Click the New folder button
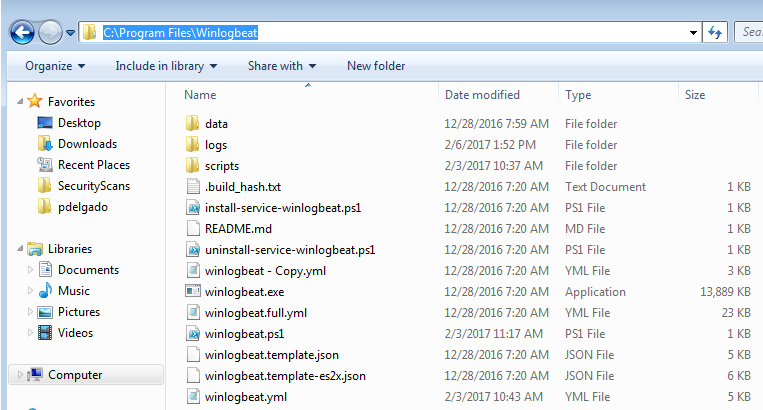763x410 pixels. pos(376,66)
